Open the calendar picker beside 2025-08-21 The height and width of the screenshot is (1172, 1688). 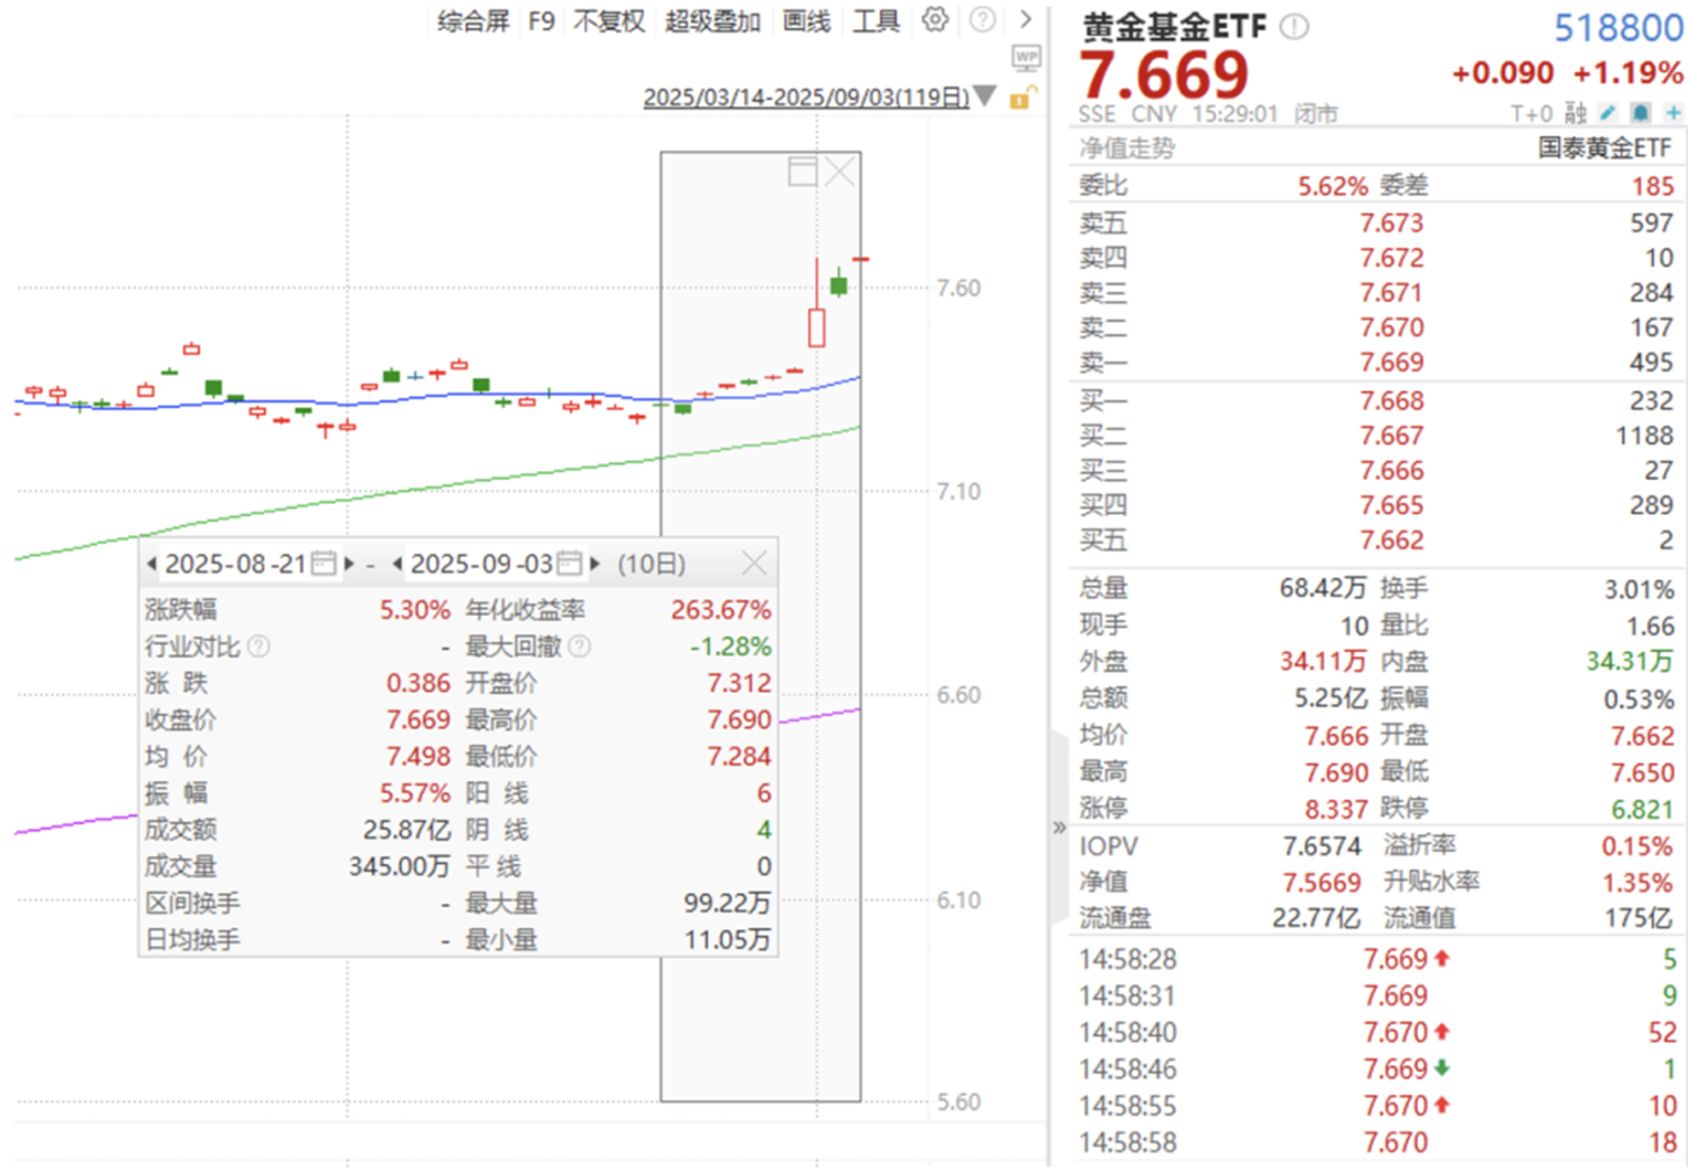[325, 562]
